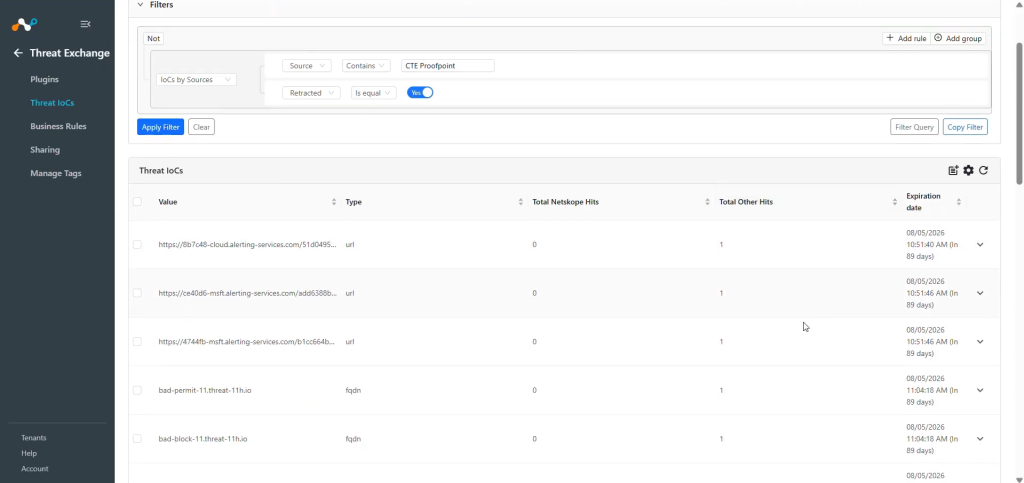The width and height of the screenshot is (1024, 483).
Task: Open the Is equal operator dropdown
Action: [x=374, y=93]
